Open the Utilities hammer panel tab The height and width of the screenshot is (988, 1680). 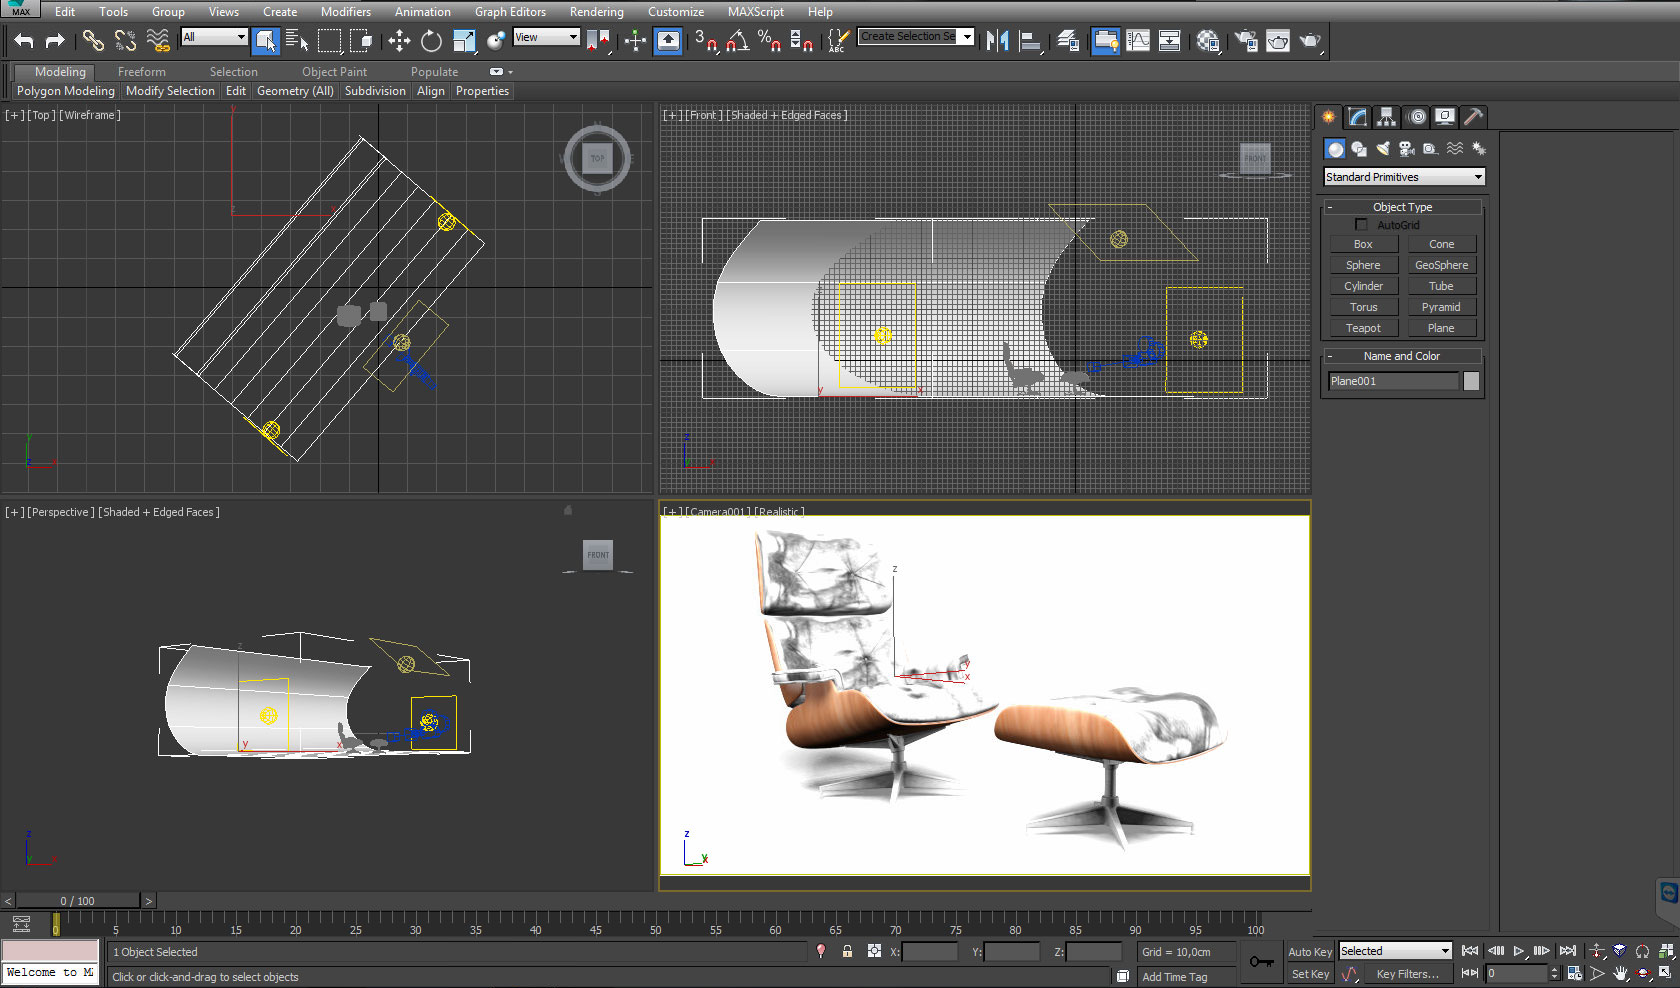[1473, 117]
